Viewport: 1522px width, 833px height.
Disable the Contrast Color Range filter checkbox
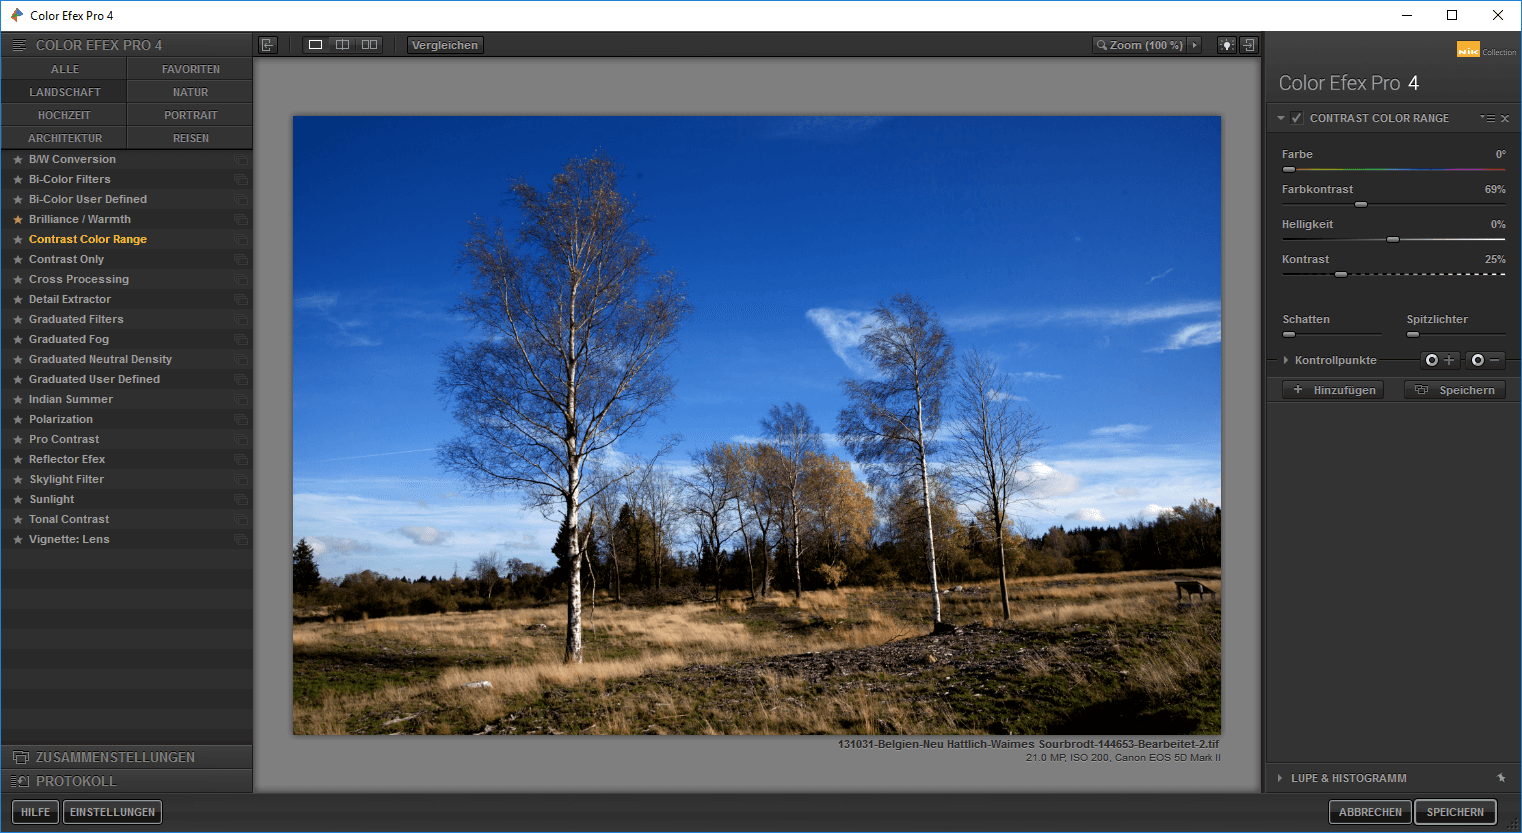1297,118
